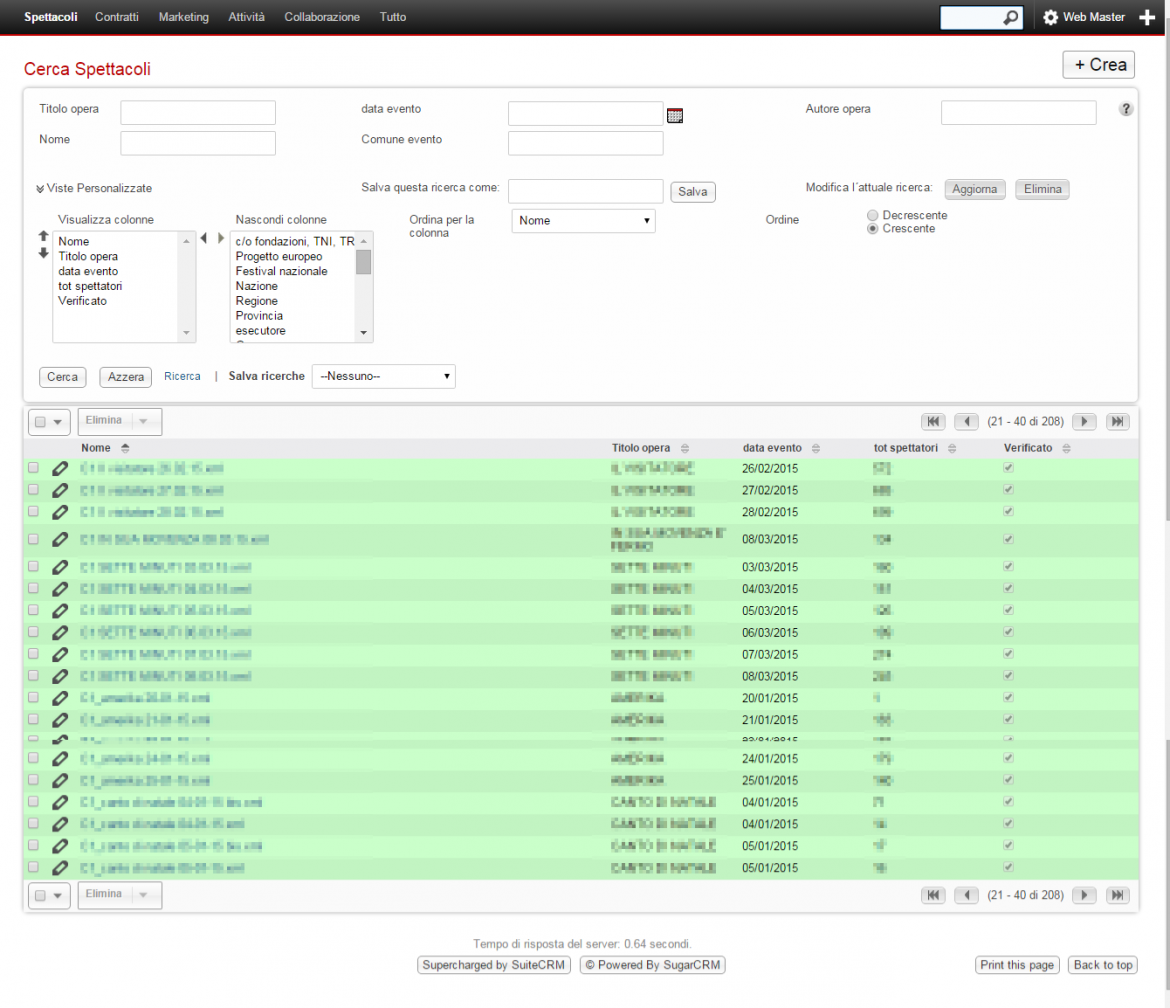Go to first page in top pagination
Viewport: 1170px width, 1008px height.
tap(933, 422)
